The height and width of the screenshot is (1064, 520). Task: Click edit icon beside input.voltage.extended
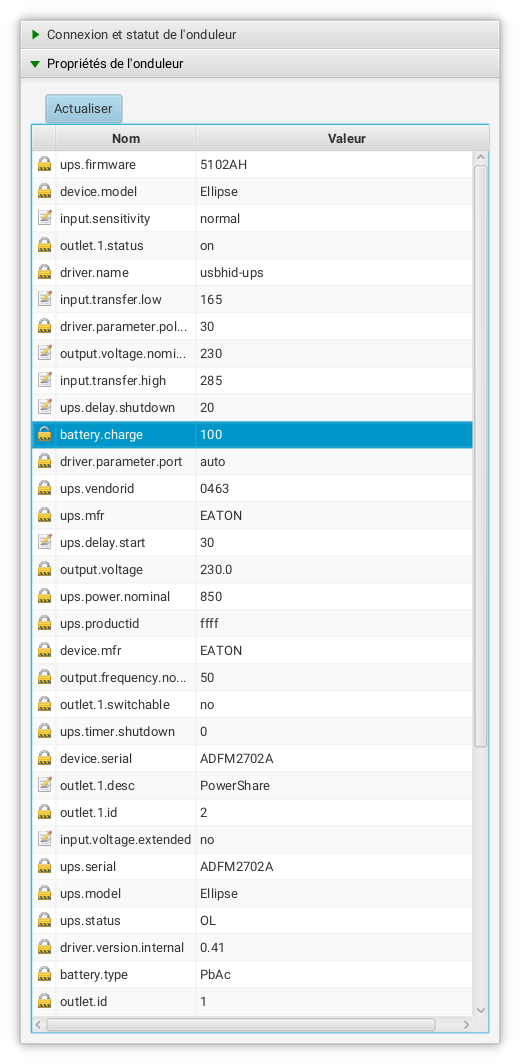(x=45, y=839)
